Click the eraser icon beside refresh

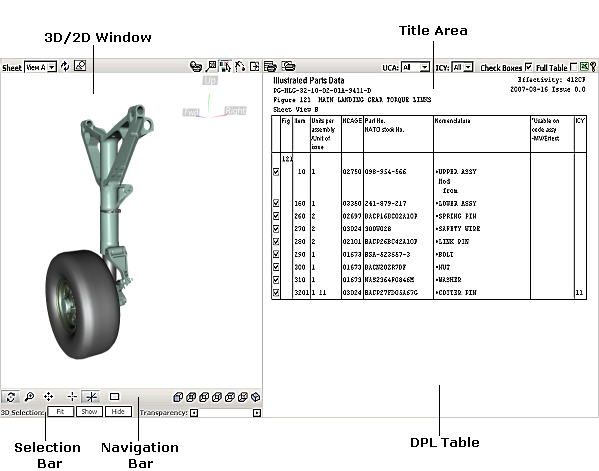coord(80,66)
